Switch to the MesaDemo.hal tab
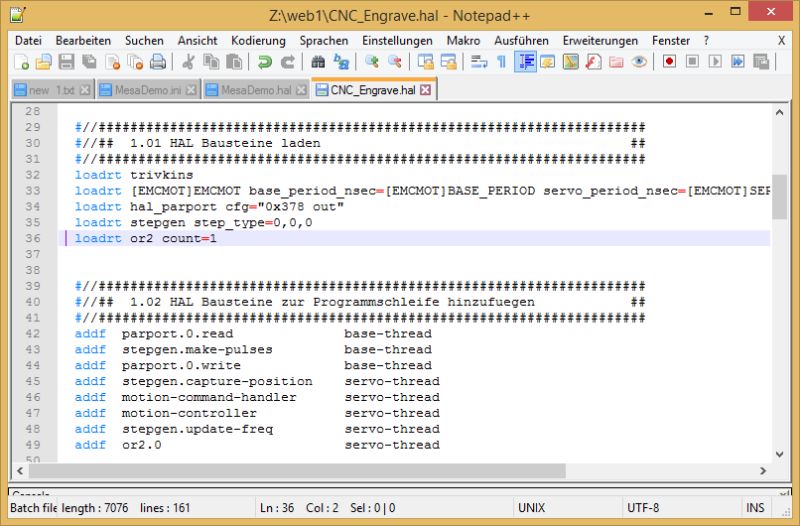The width and height of the screenshot is (800, 526). coord(256,90)
